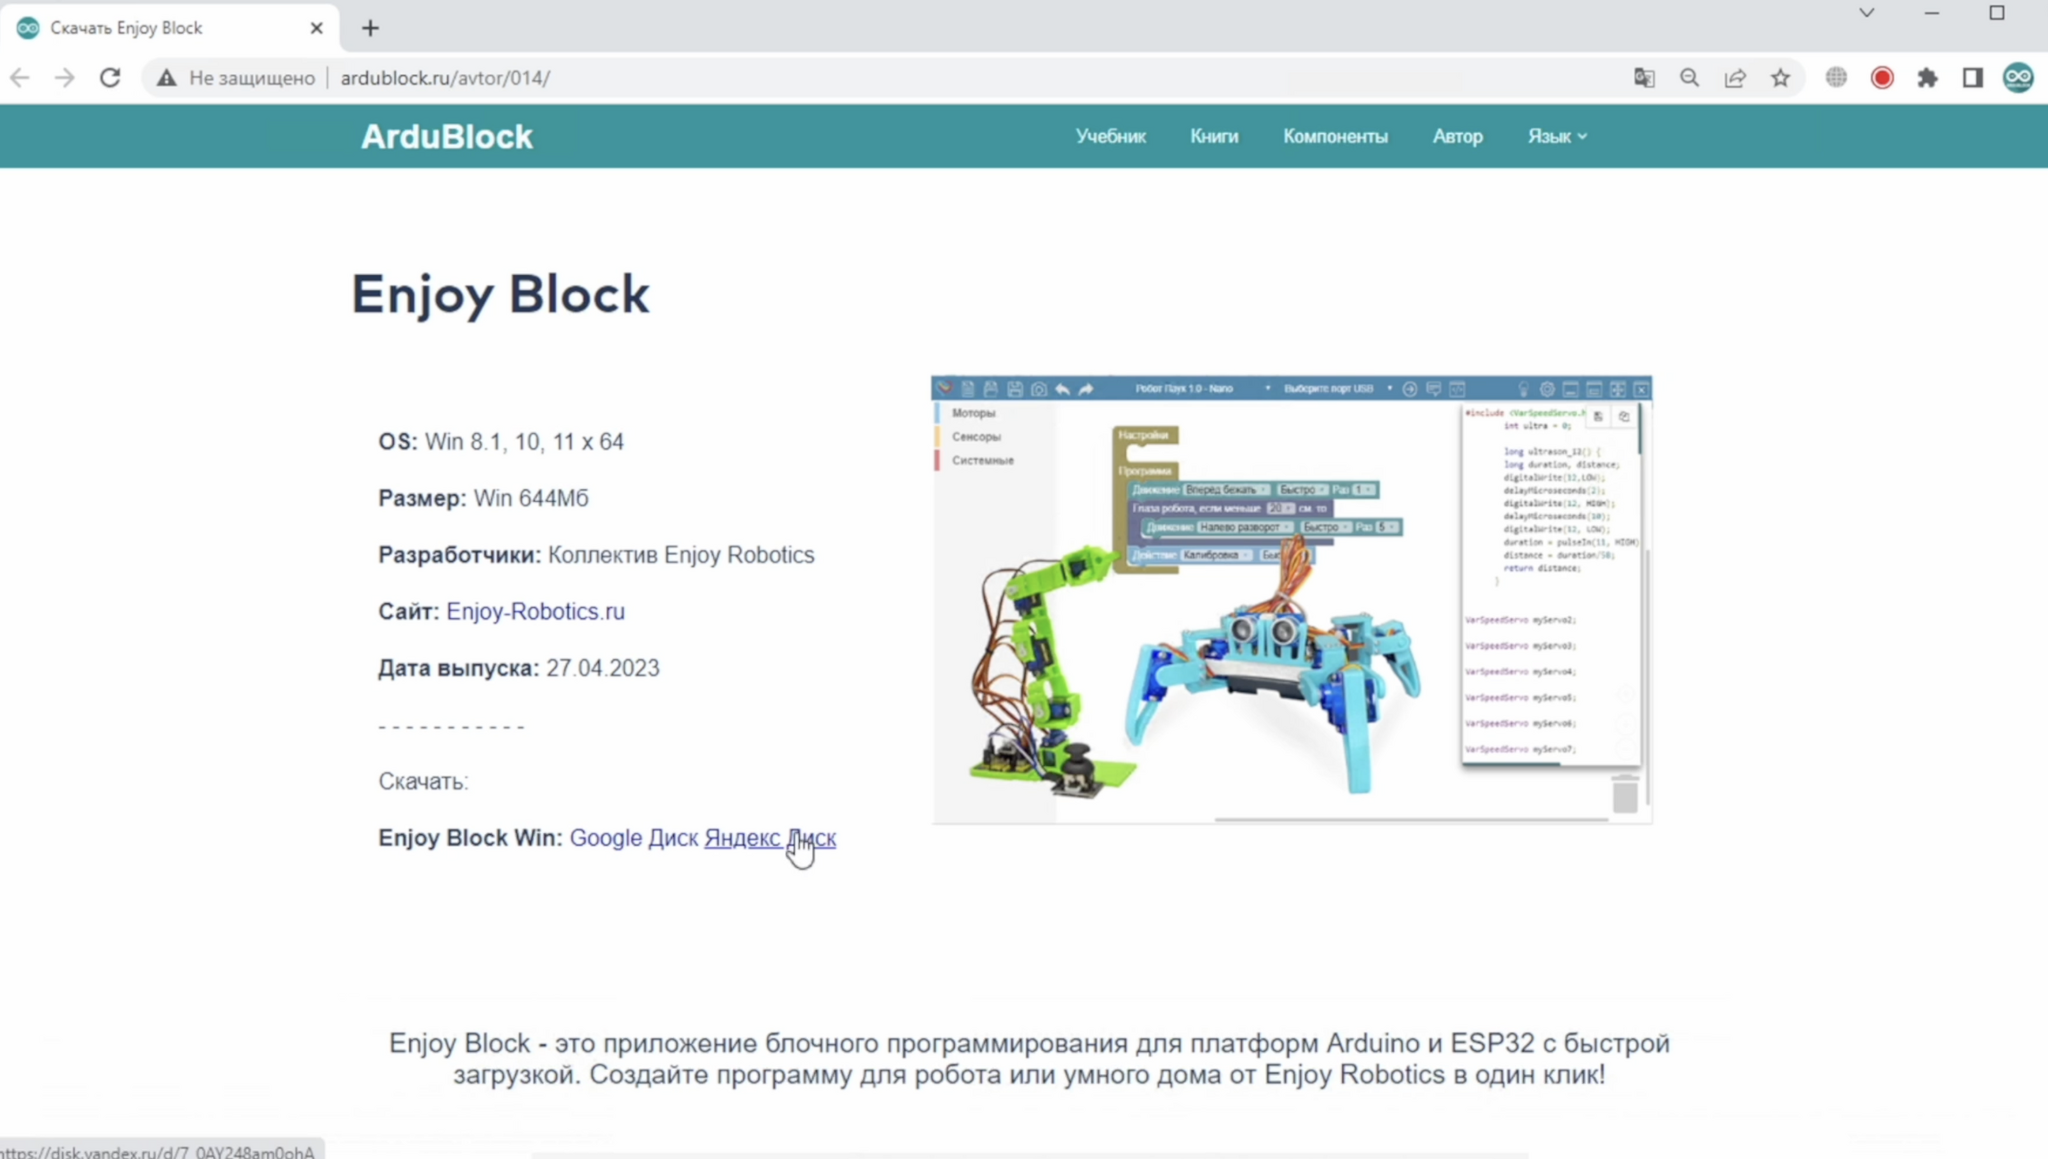Visit the Enjoy-Robotics.ru site link
Image resolution: width=2048 pixels, height=1159 pixels.
(535, 611)
